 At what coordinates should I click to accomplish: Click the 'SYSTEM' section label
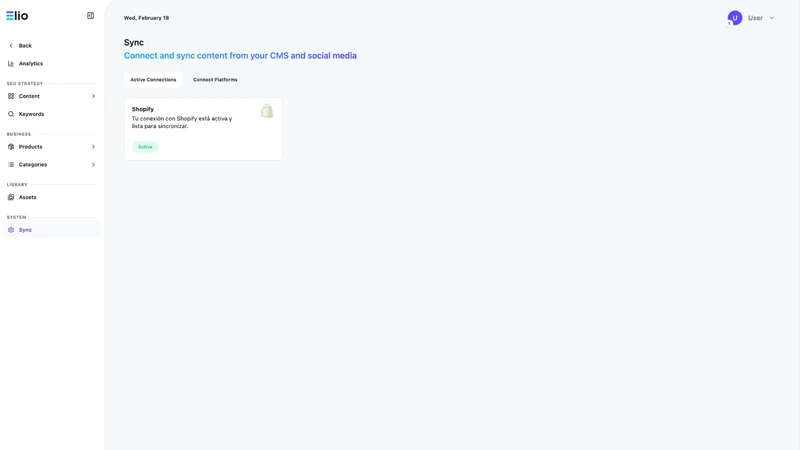16,217
